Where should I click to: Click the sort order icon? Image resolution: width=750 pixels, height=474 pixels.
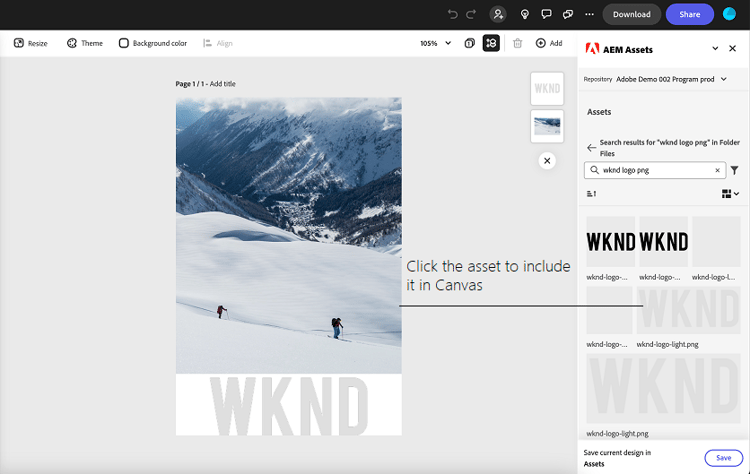tap(591, 194)
